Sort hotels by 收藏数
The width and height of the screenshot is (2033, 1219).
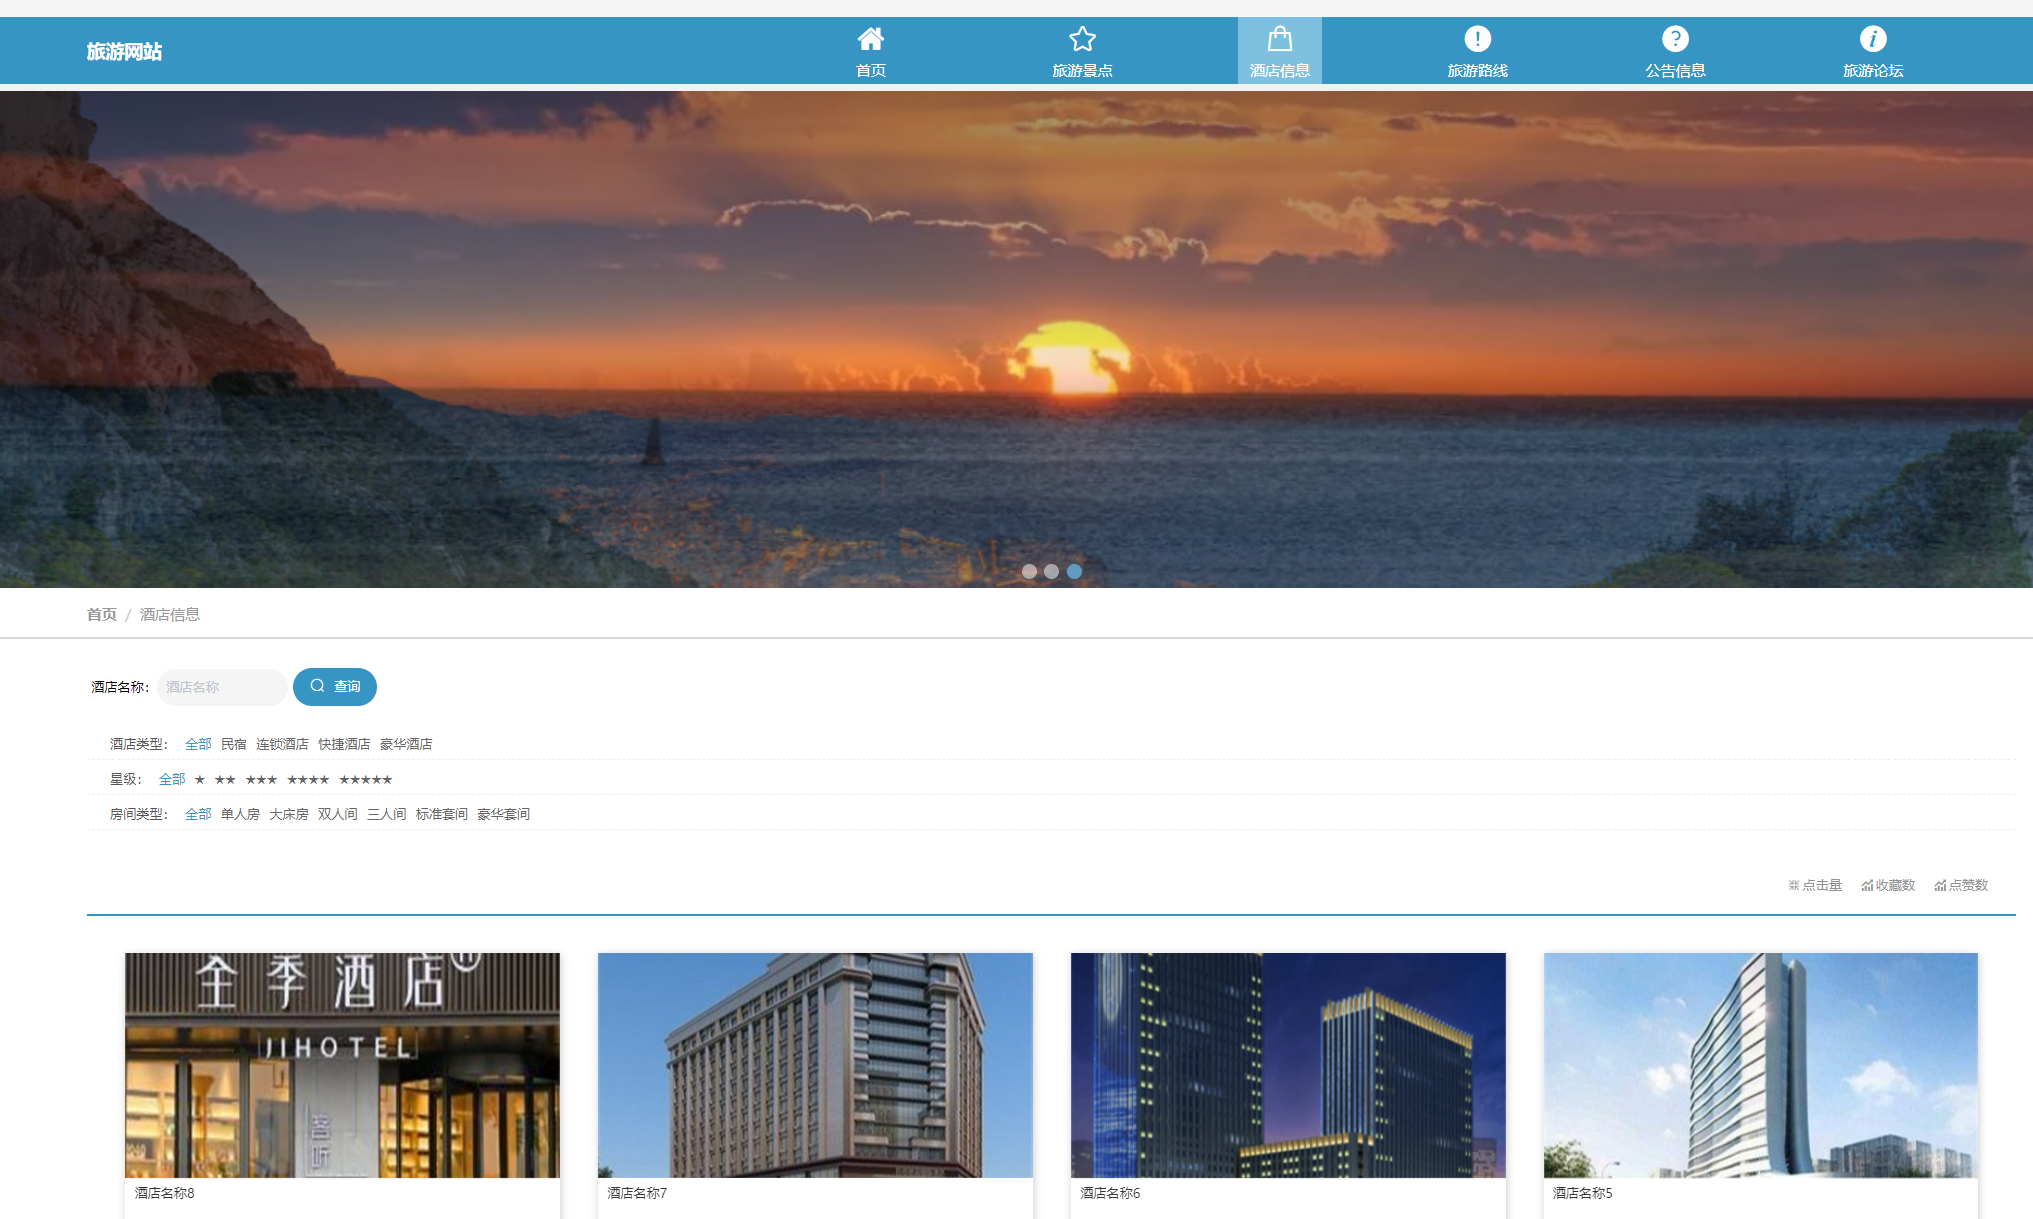click(x=1888, y=885)
